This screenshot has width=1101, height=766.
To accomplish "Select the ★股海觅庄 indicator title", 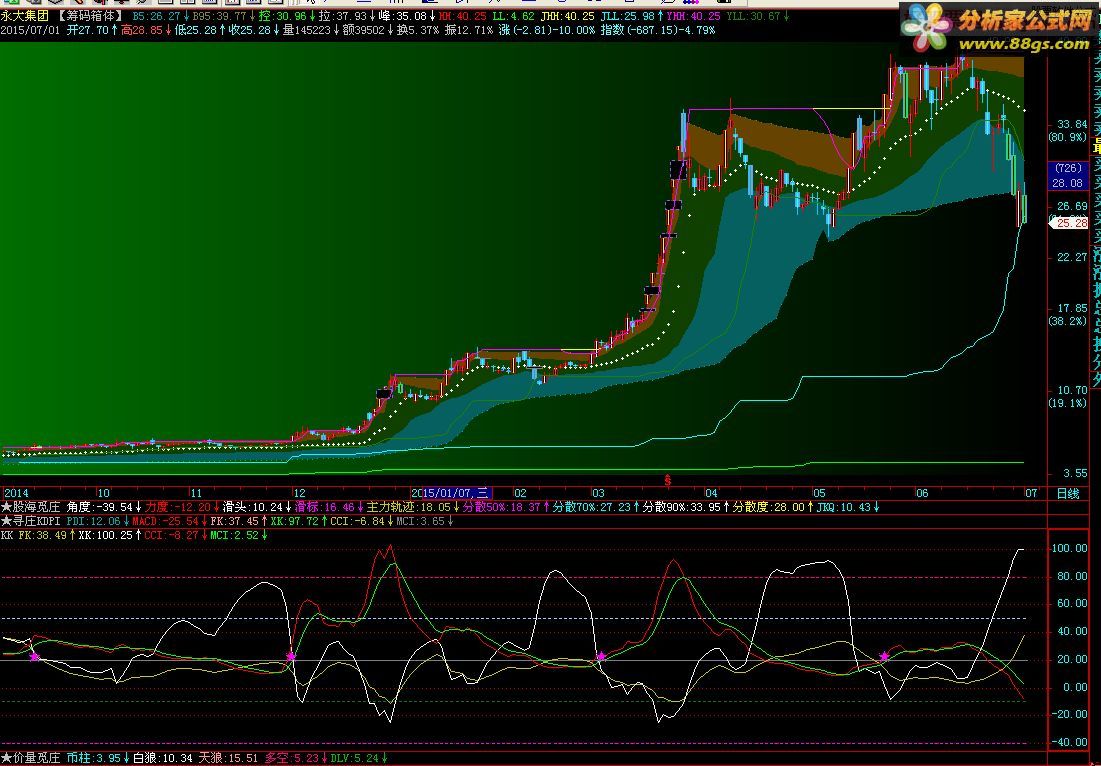I will pos(31,506).
